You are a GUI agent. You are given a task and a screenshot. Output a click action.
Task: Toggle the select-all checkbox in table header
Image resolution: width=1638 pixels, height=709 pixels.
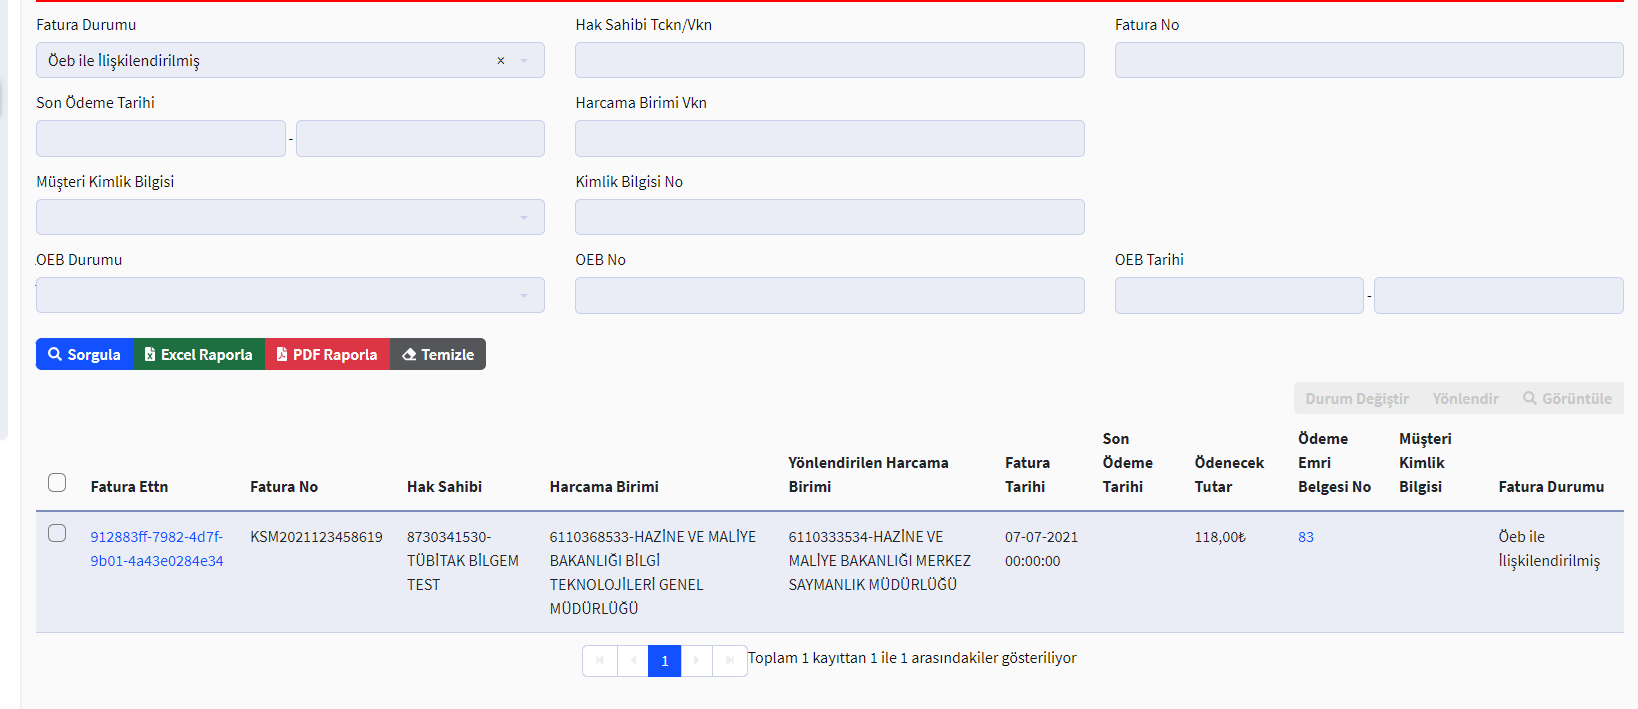57,483
